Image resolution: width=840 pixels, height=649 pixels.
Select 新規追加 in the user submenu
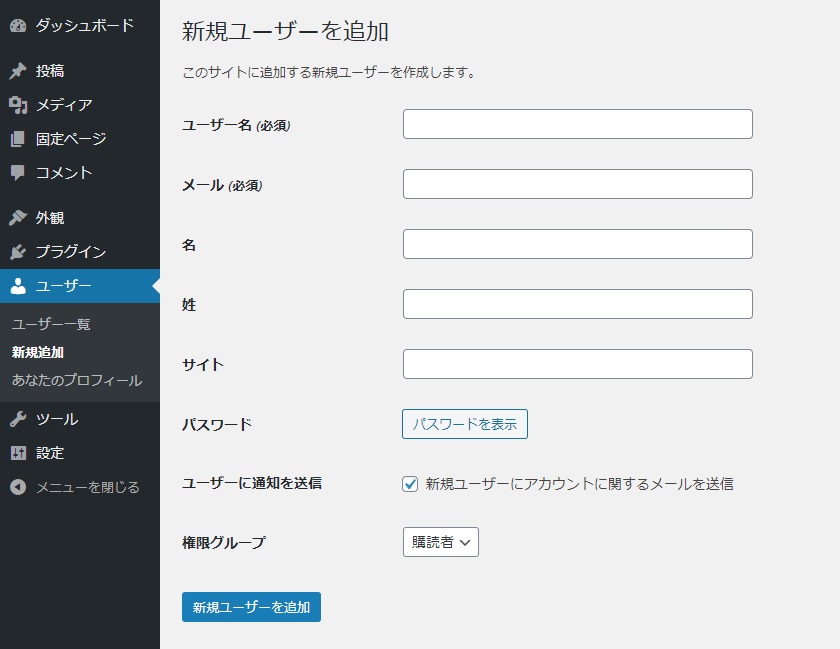click(38, 353)
